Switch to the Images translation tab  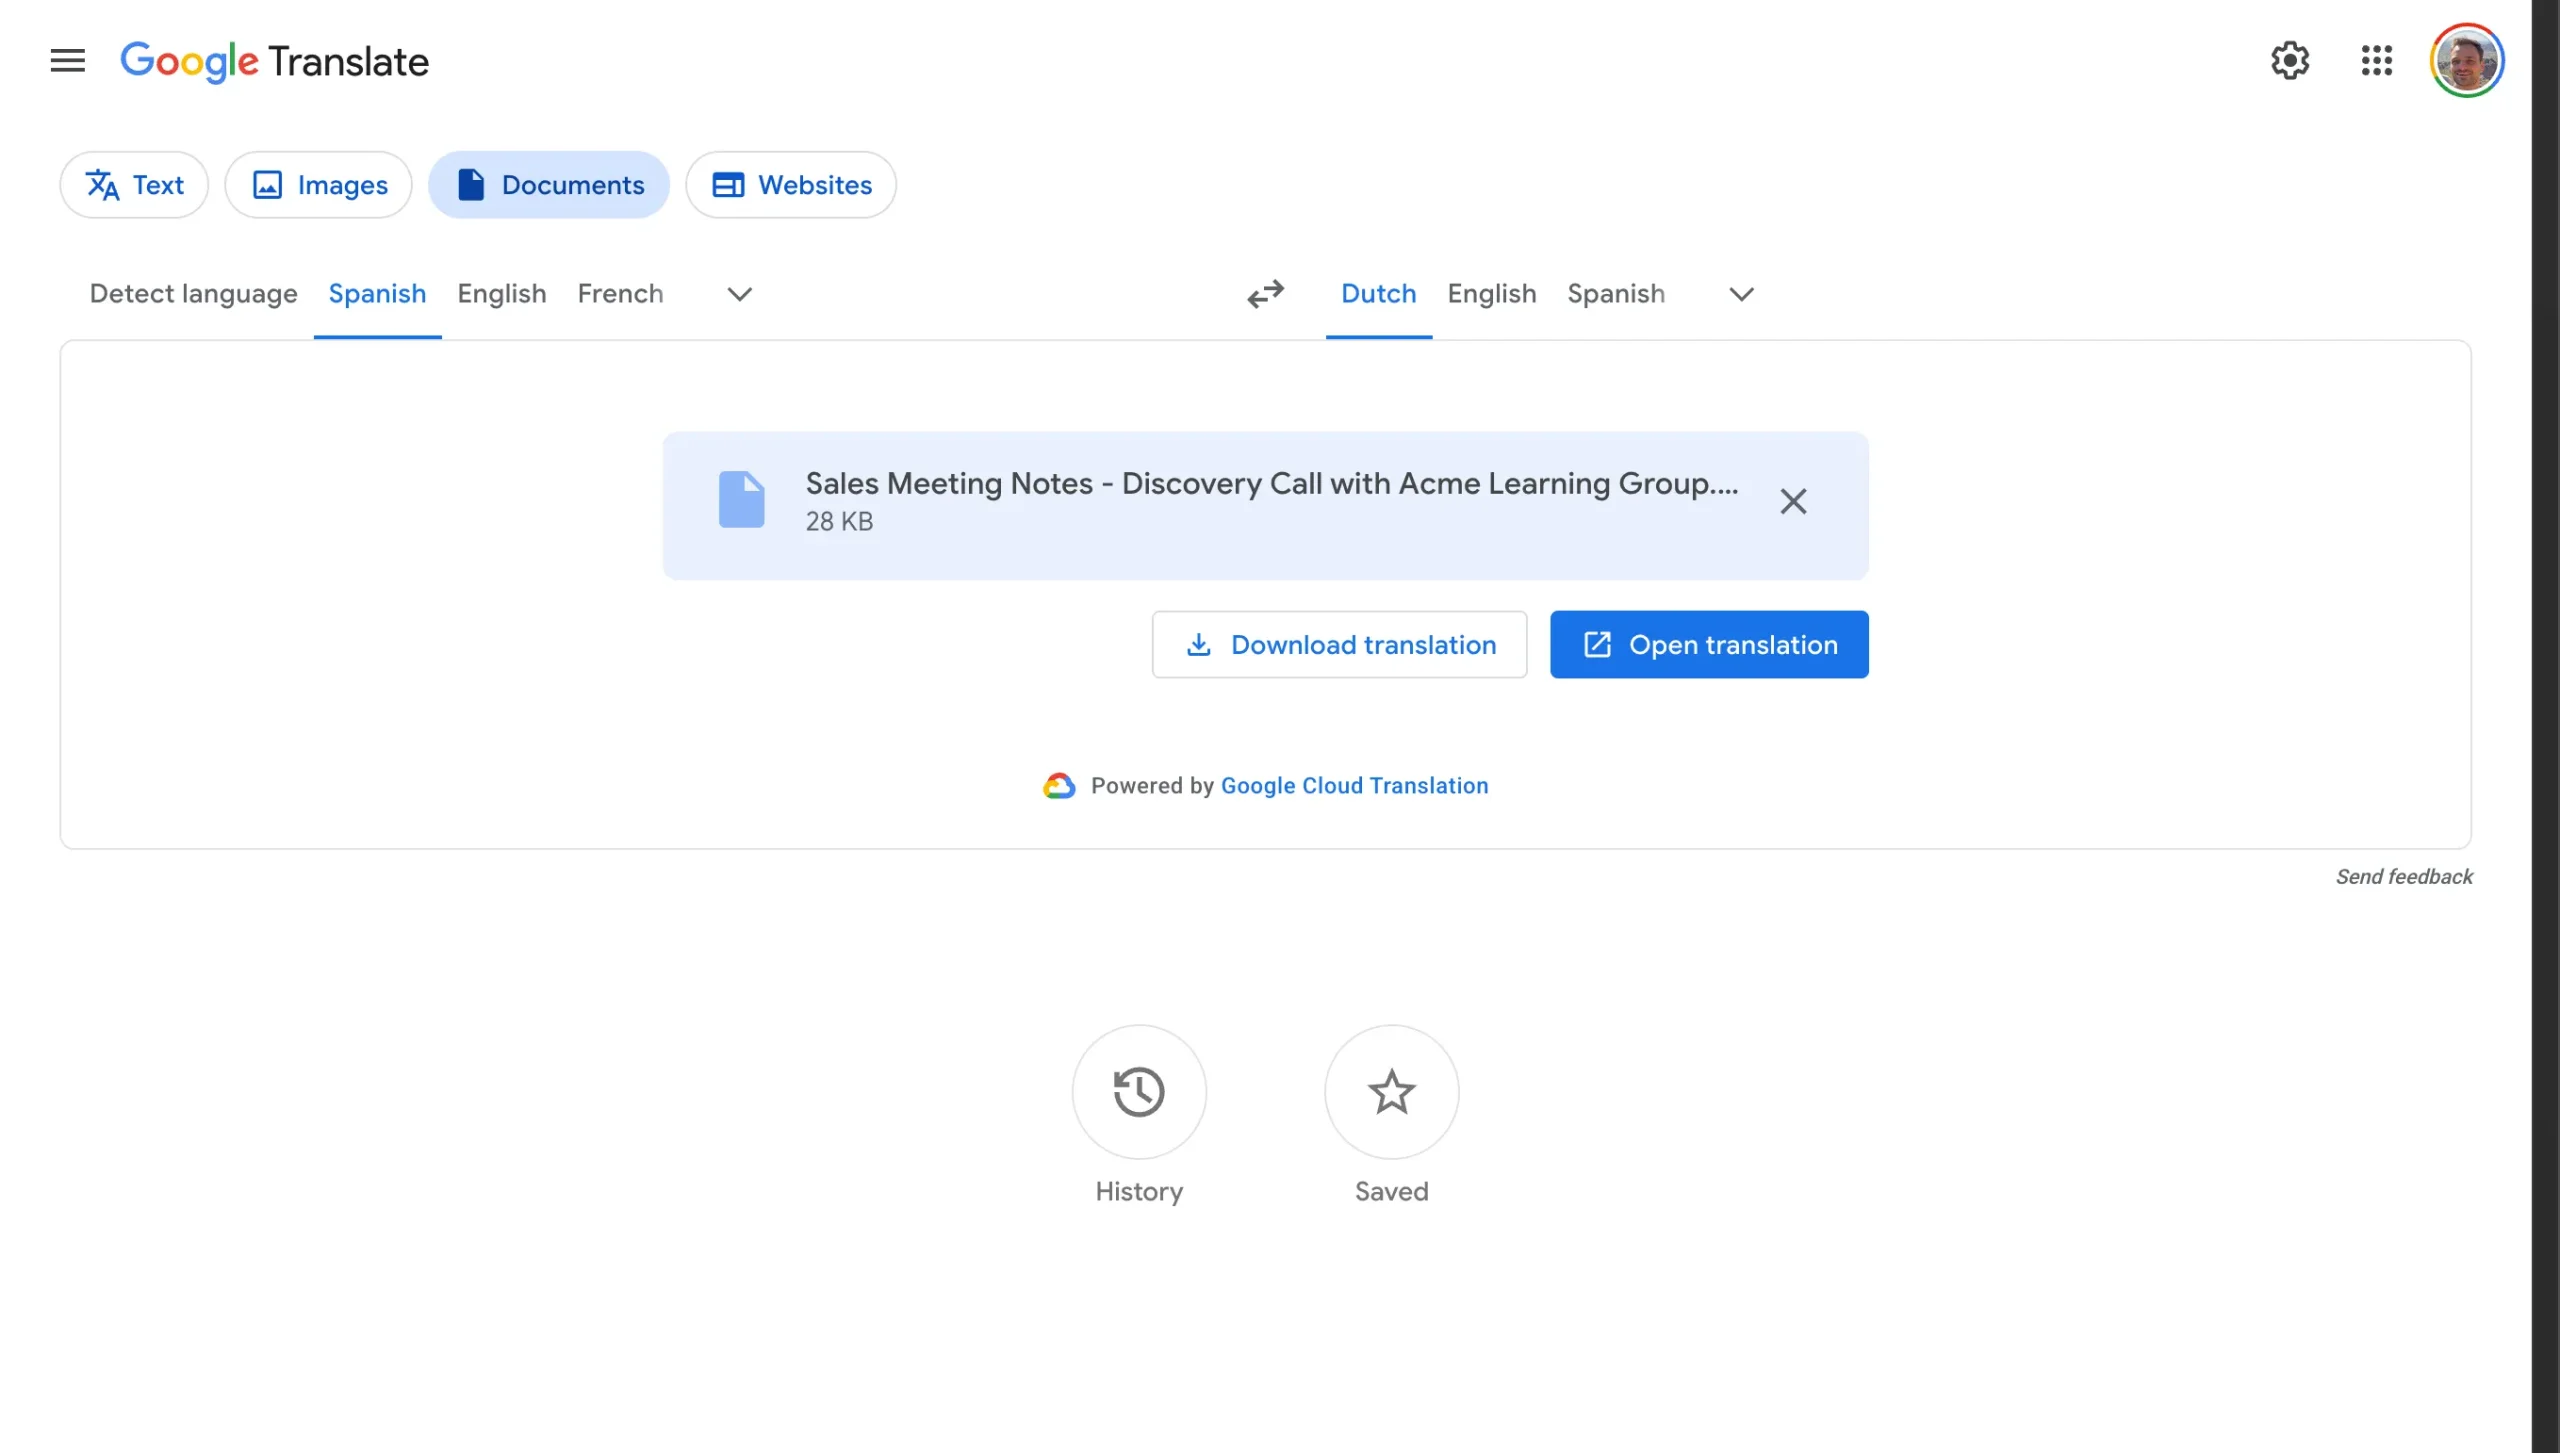[x=318, y=185]
